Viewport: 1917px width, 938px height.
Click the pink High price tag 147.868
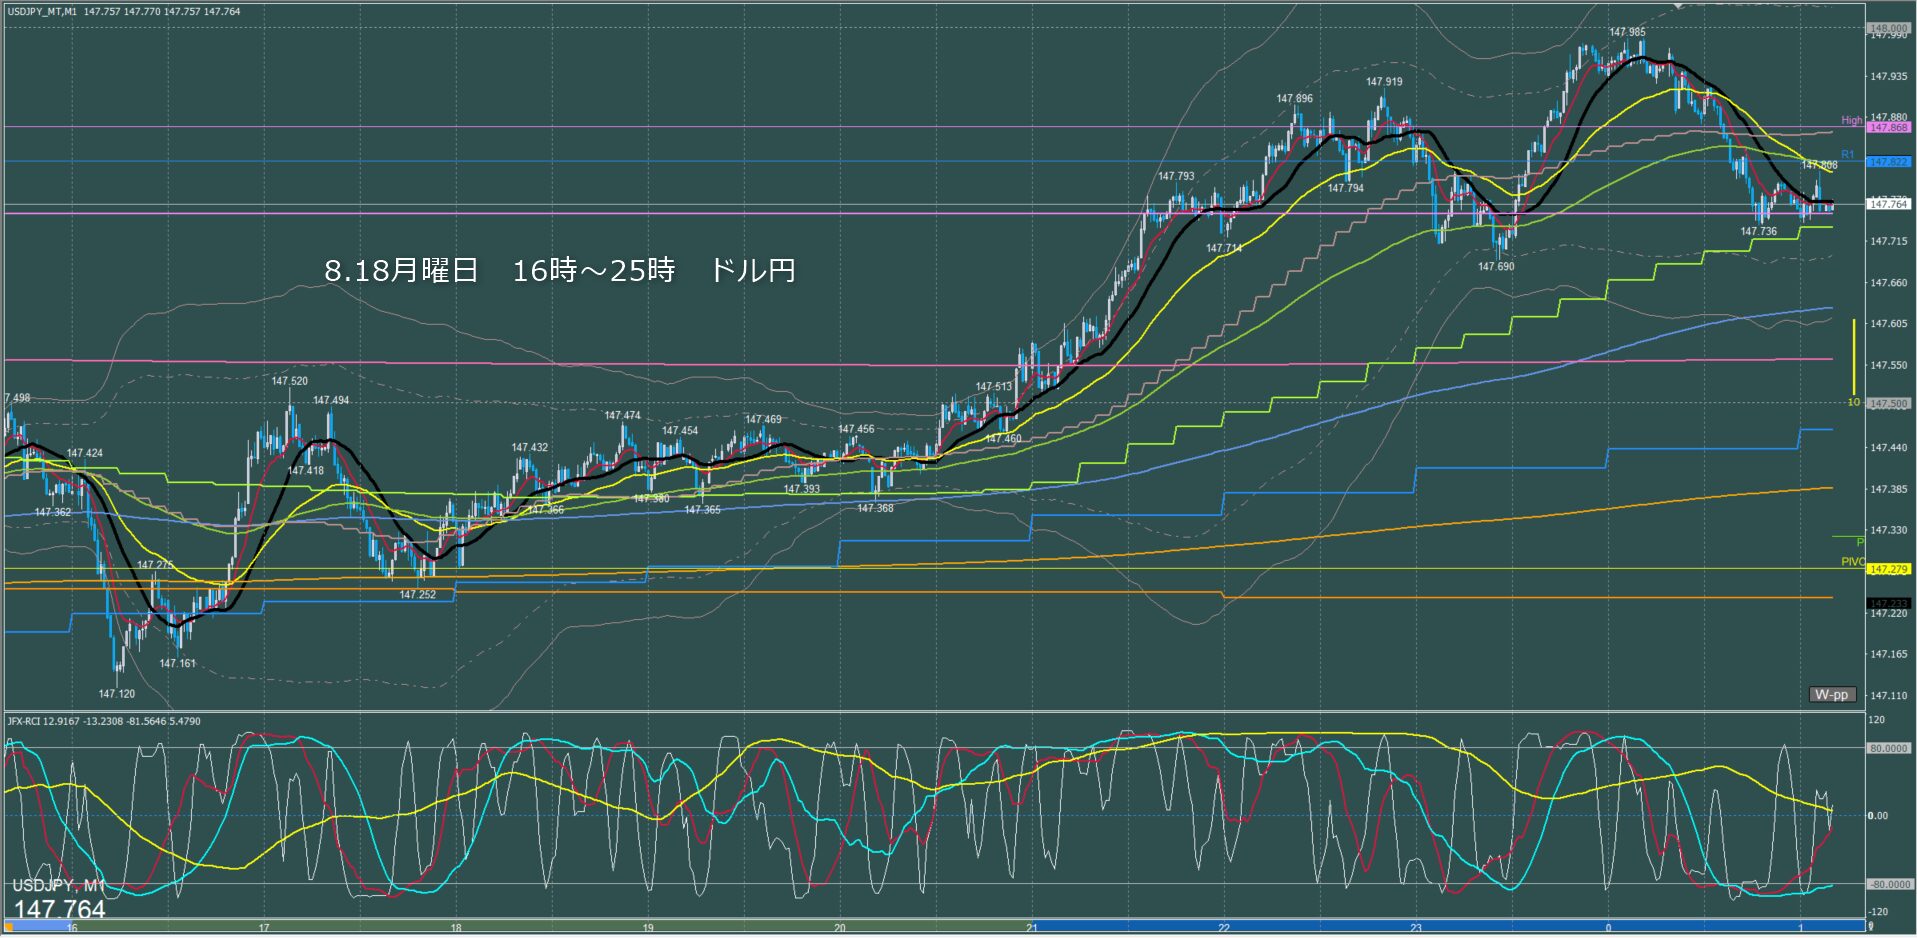pyautogui.click(x=1888, y=128)
